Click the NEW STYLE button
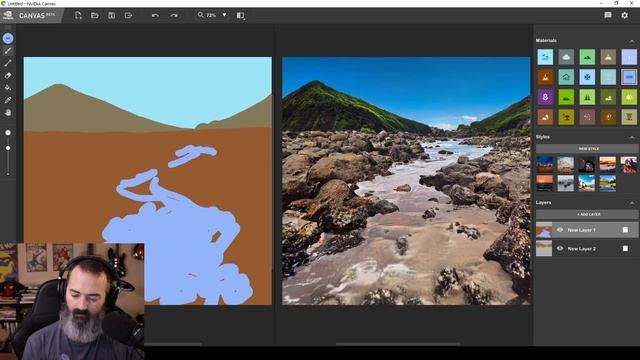The height and width of the screenshot is (360, 640). point(587,149)
